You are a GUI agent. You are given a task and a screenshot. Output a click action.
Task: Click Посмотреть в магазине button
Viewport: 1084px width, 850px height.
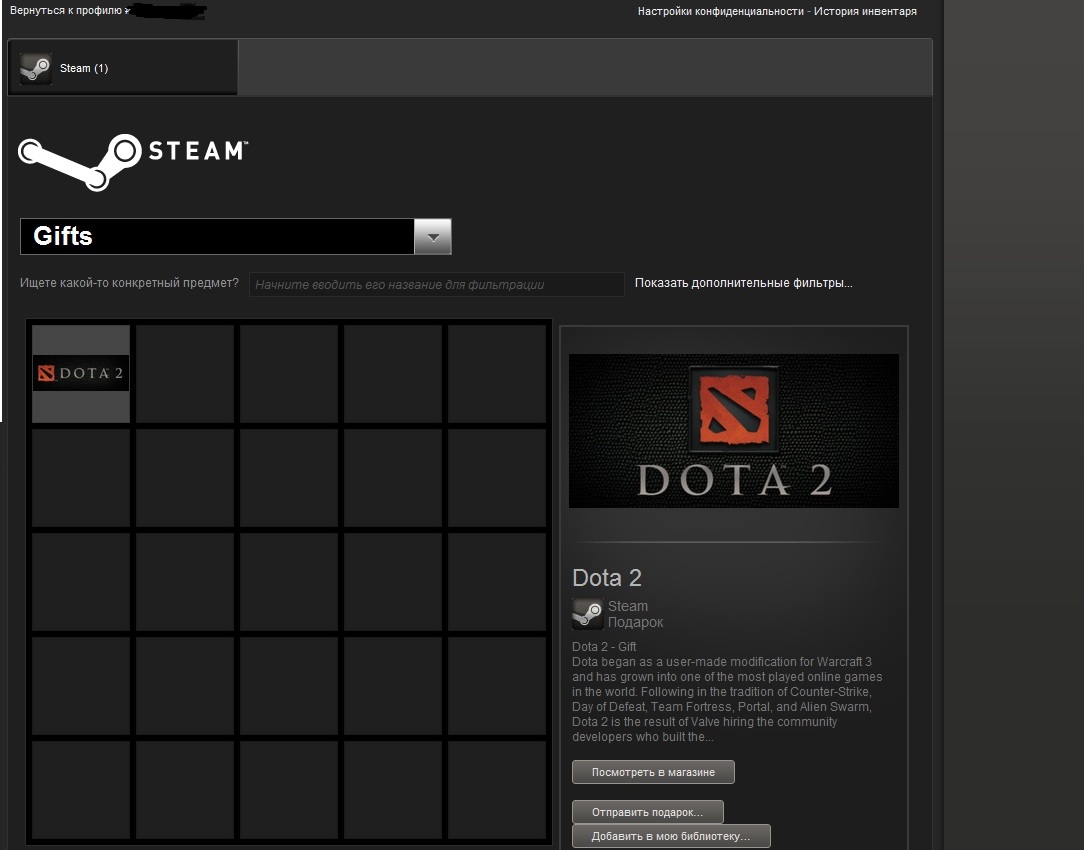click(x=653, y=772)
